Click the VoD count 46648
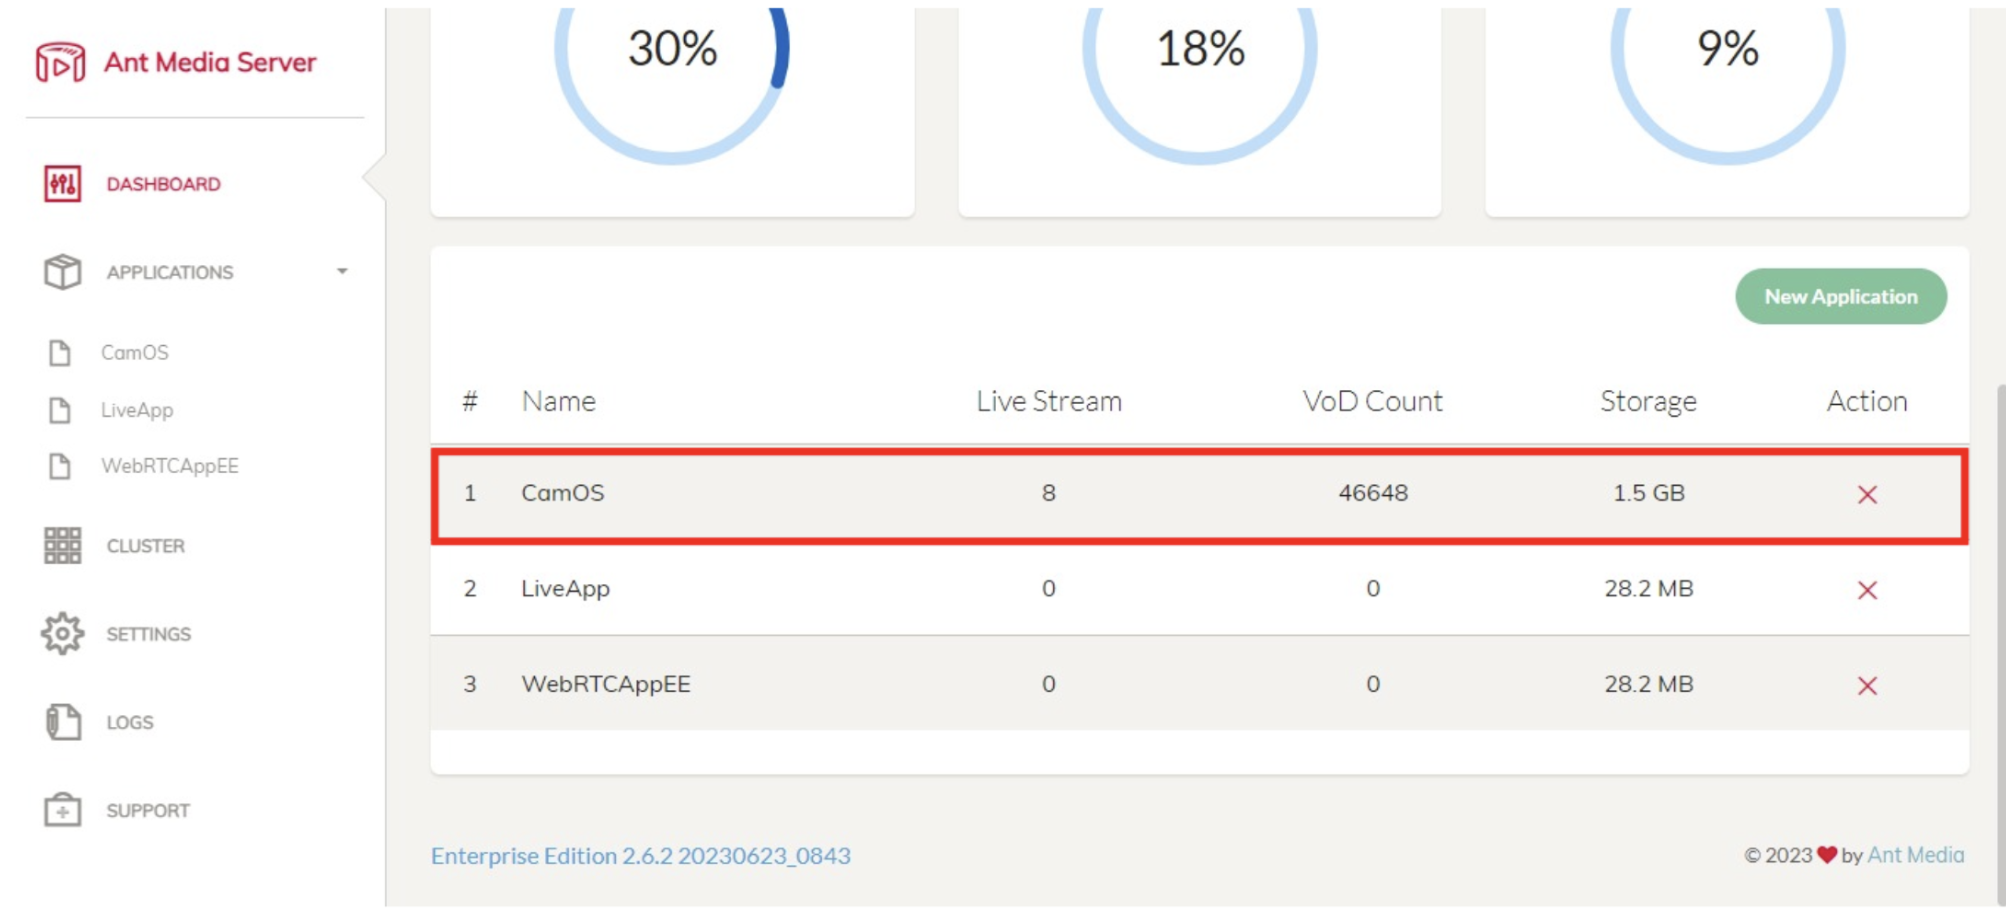The image size is (2006, 914). point(1373,493)
